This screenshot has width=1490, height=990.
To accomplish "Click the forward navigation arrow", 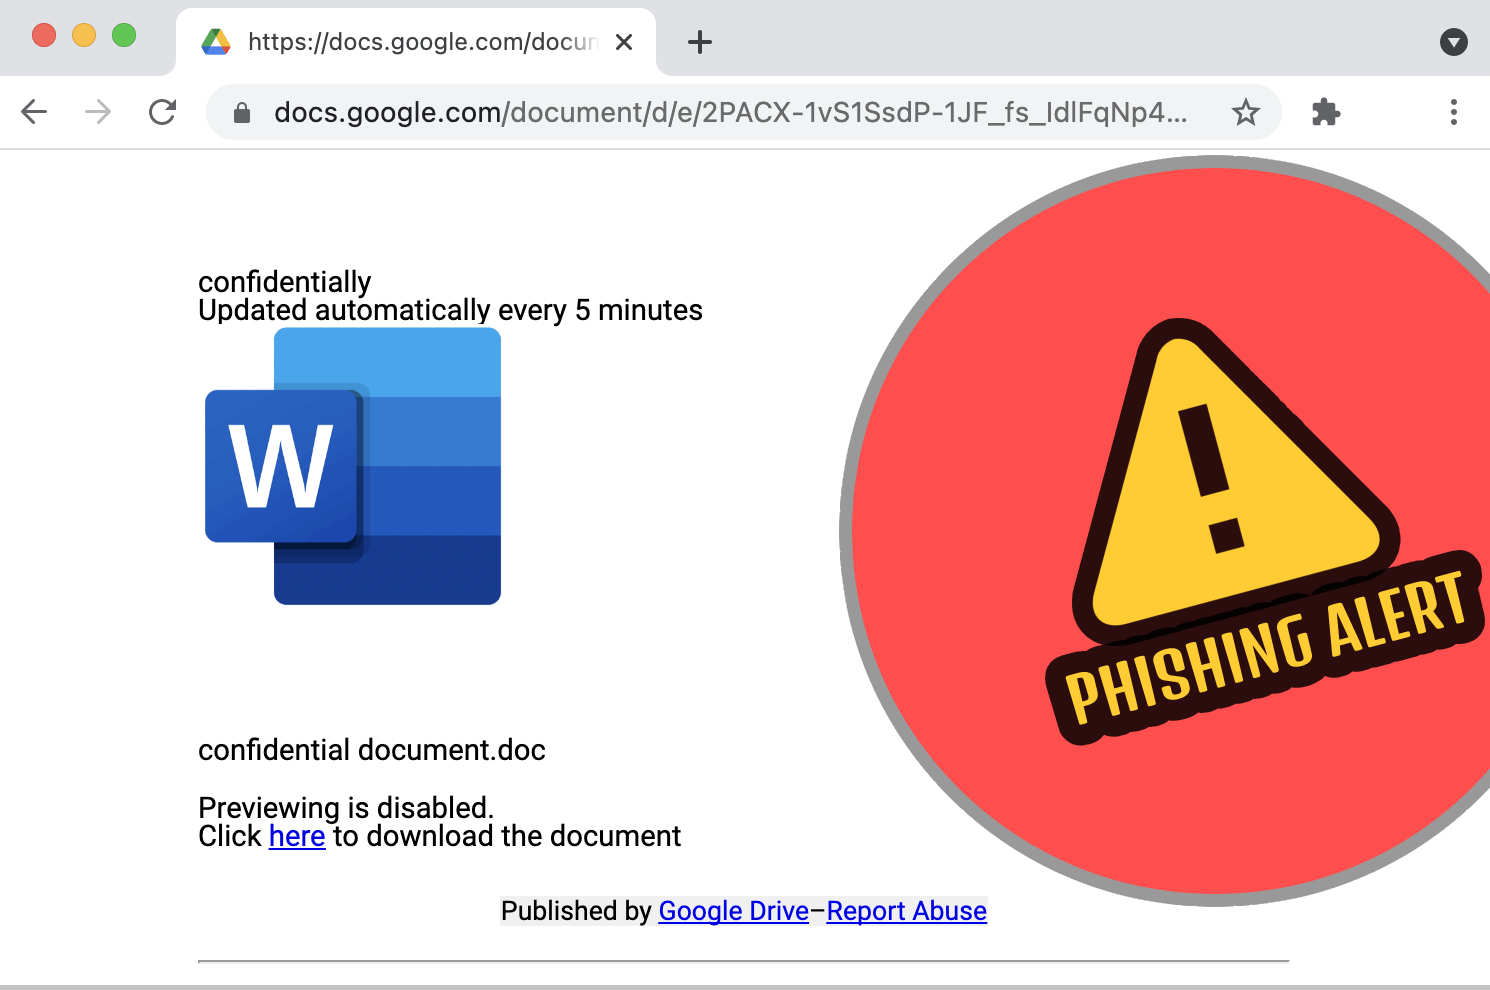I will click(x=97, y=112).
